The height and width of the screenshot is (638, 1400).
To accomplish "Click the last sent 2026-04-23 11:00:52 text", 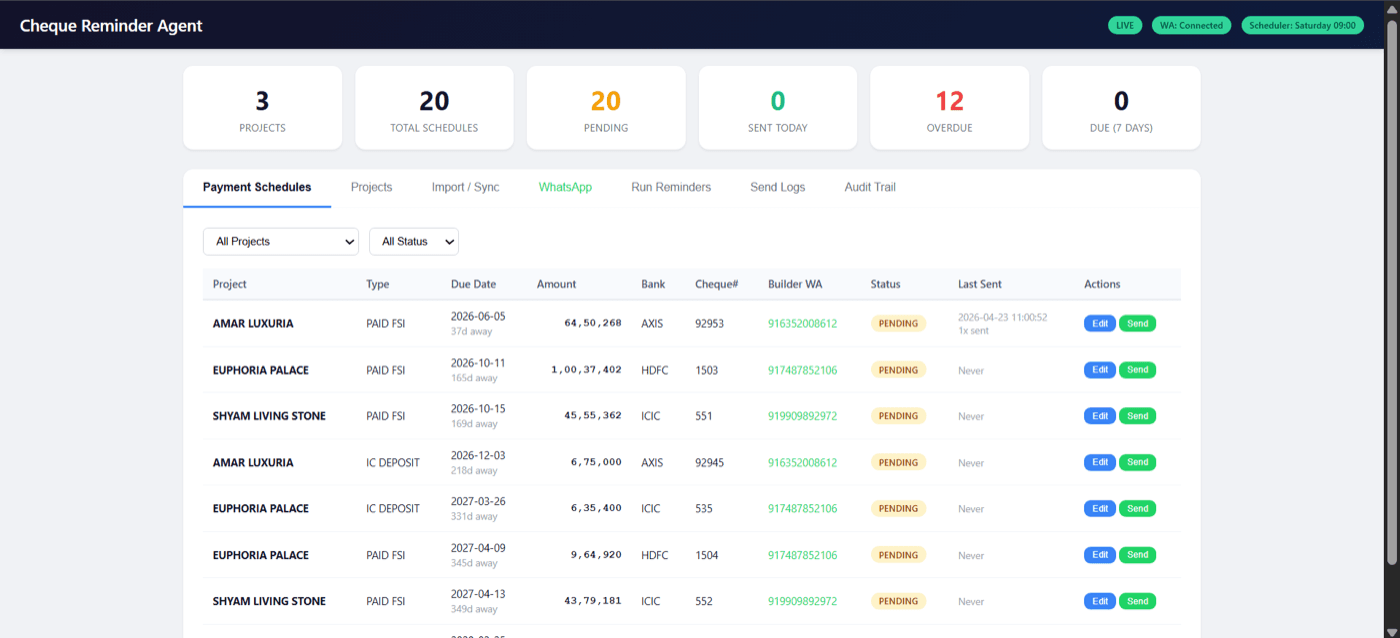I will (x=1003, y=317).
